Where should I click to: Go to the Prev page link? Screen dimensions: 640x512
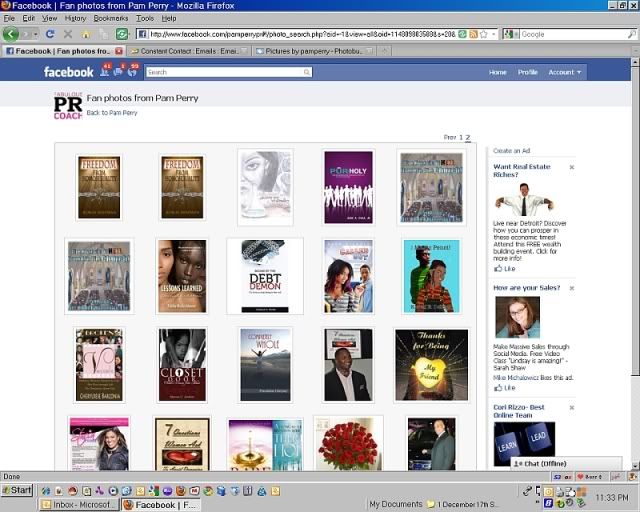[x=449, y=137]
